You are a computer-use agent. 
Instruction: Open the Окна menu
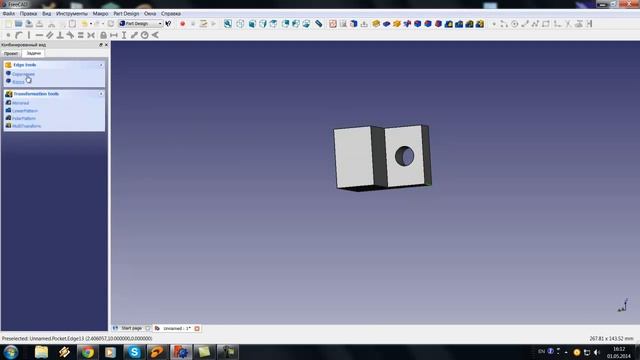(150, 13)
